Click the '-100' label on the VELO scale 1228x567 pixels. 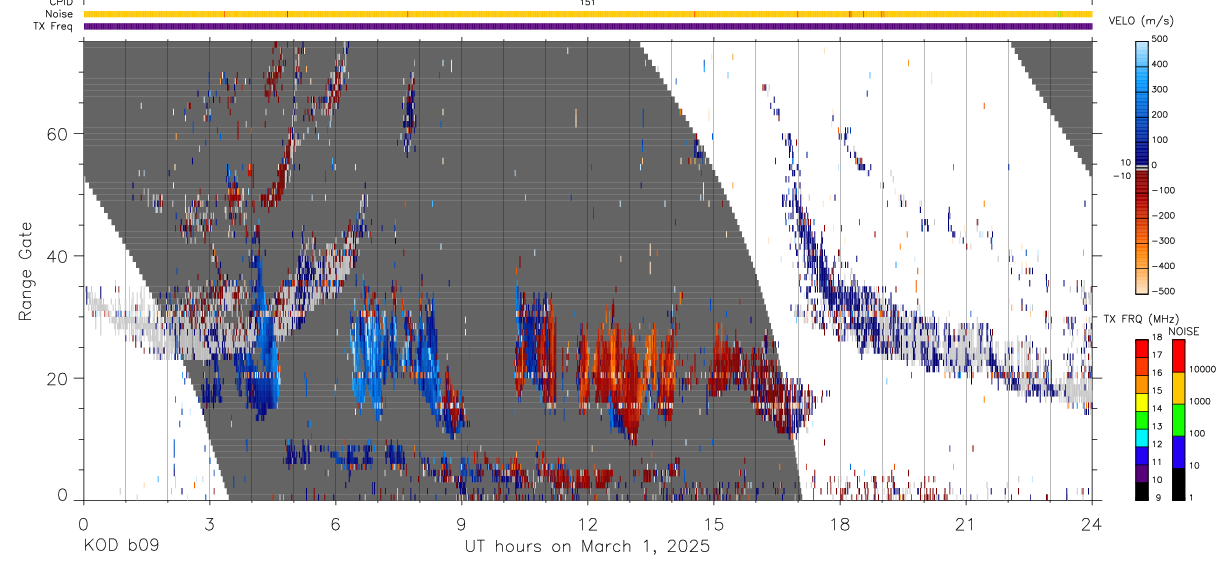click(x=1162, y=190)
